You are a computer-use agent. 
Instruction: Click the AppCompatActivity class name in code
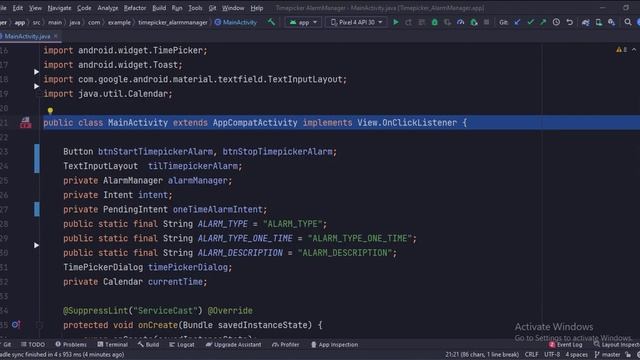click(255, 122)
